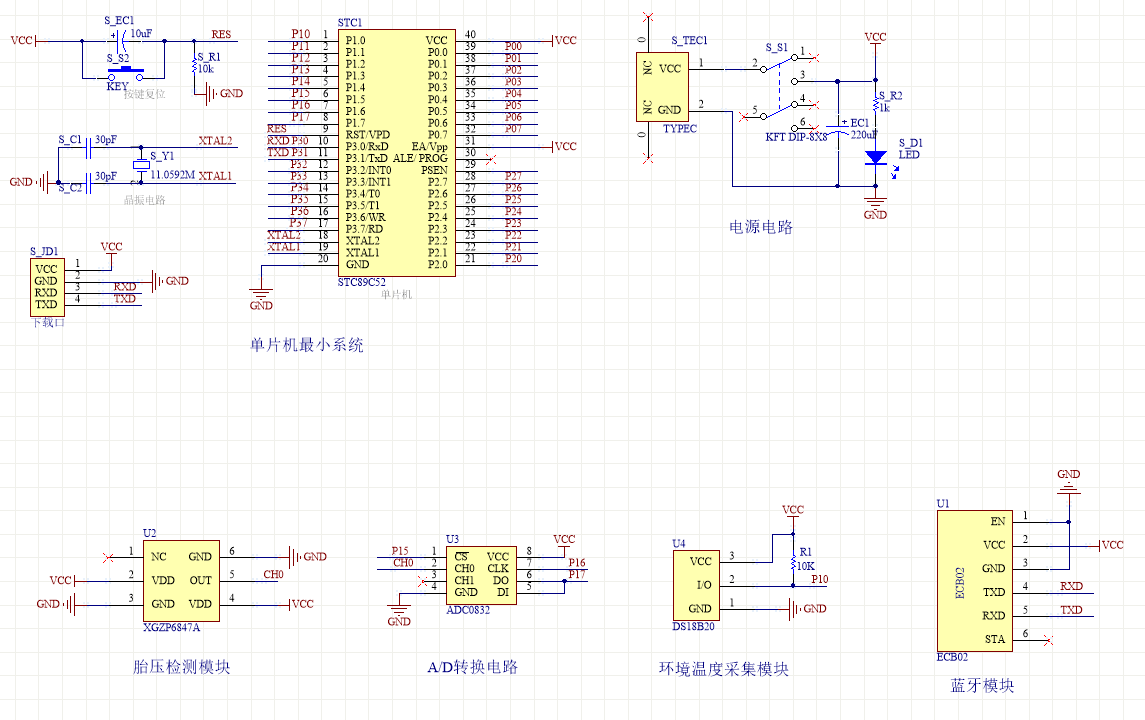Image resolution: width=1145 pixels, height=720 pixels.
Task: Click the S_D1 LED diode symbol
Action: pyautogui.click(x=876, y=157)
